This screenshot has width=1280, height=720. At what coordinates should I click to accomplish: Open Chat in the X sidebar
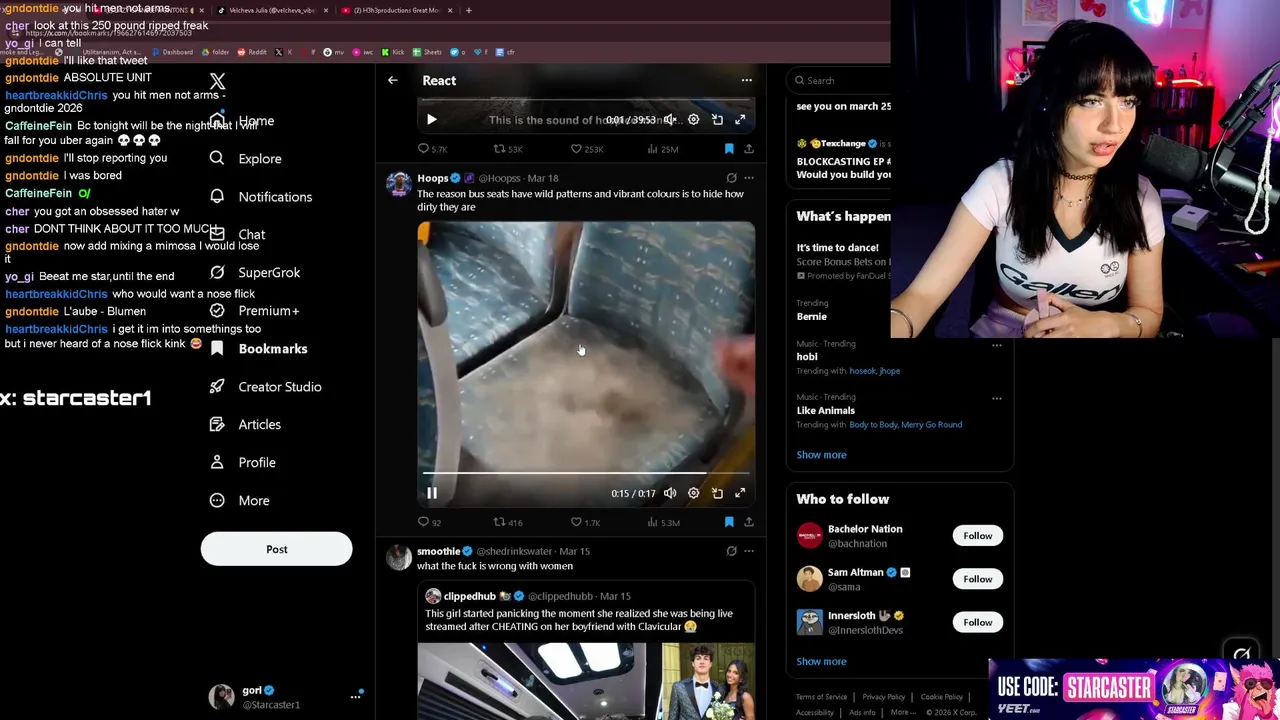[237, 235]
